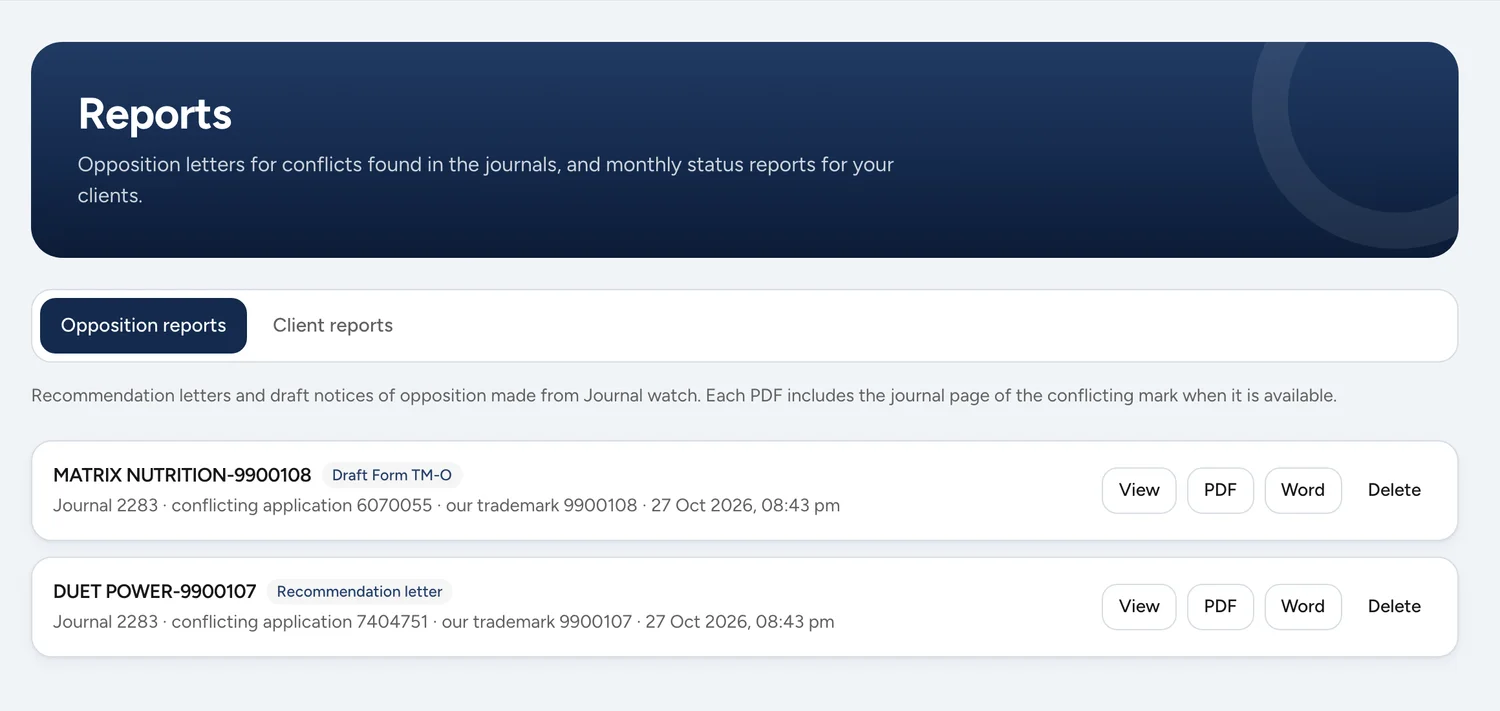Download PDF for MATRIX NUTRITION-9900108
This screenshot has width=1500, height=711.
tap(1220, 490)
